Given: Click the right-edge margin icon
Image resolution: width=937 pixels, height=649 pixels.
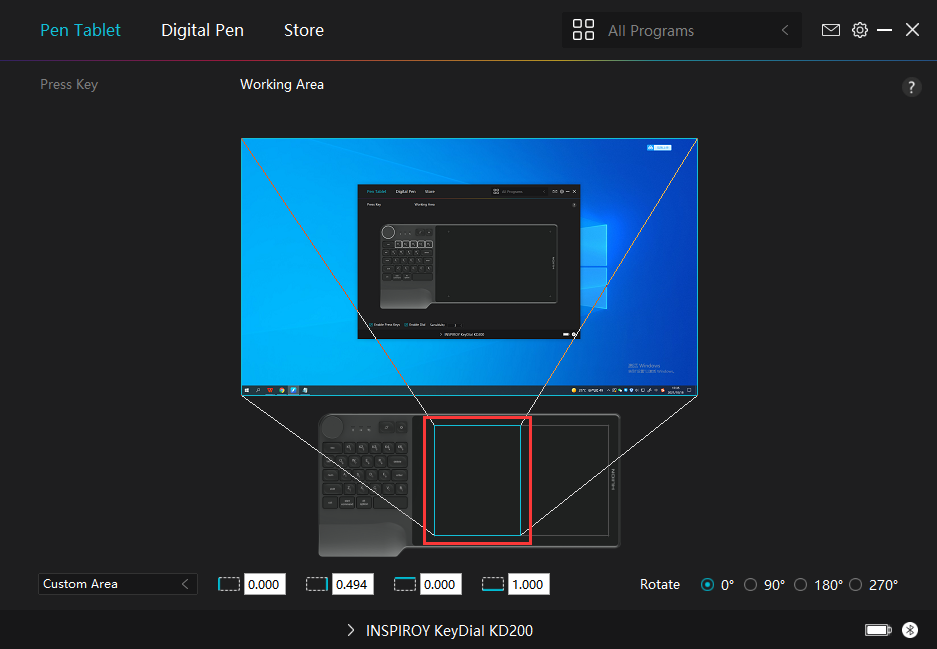Looking at the screenshot, I should (x=317, y=584).
